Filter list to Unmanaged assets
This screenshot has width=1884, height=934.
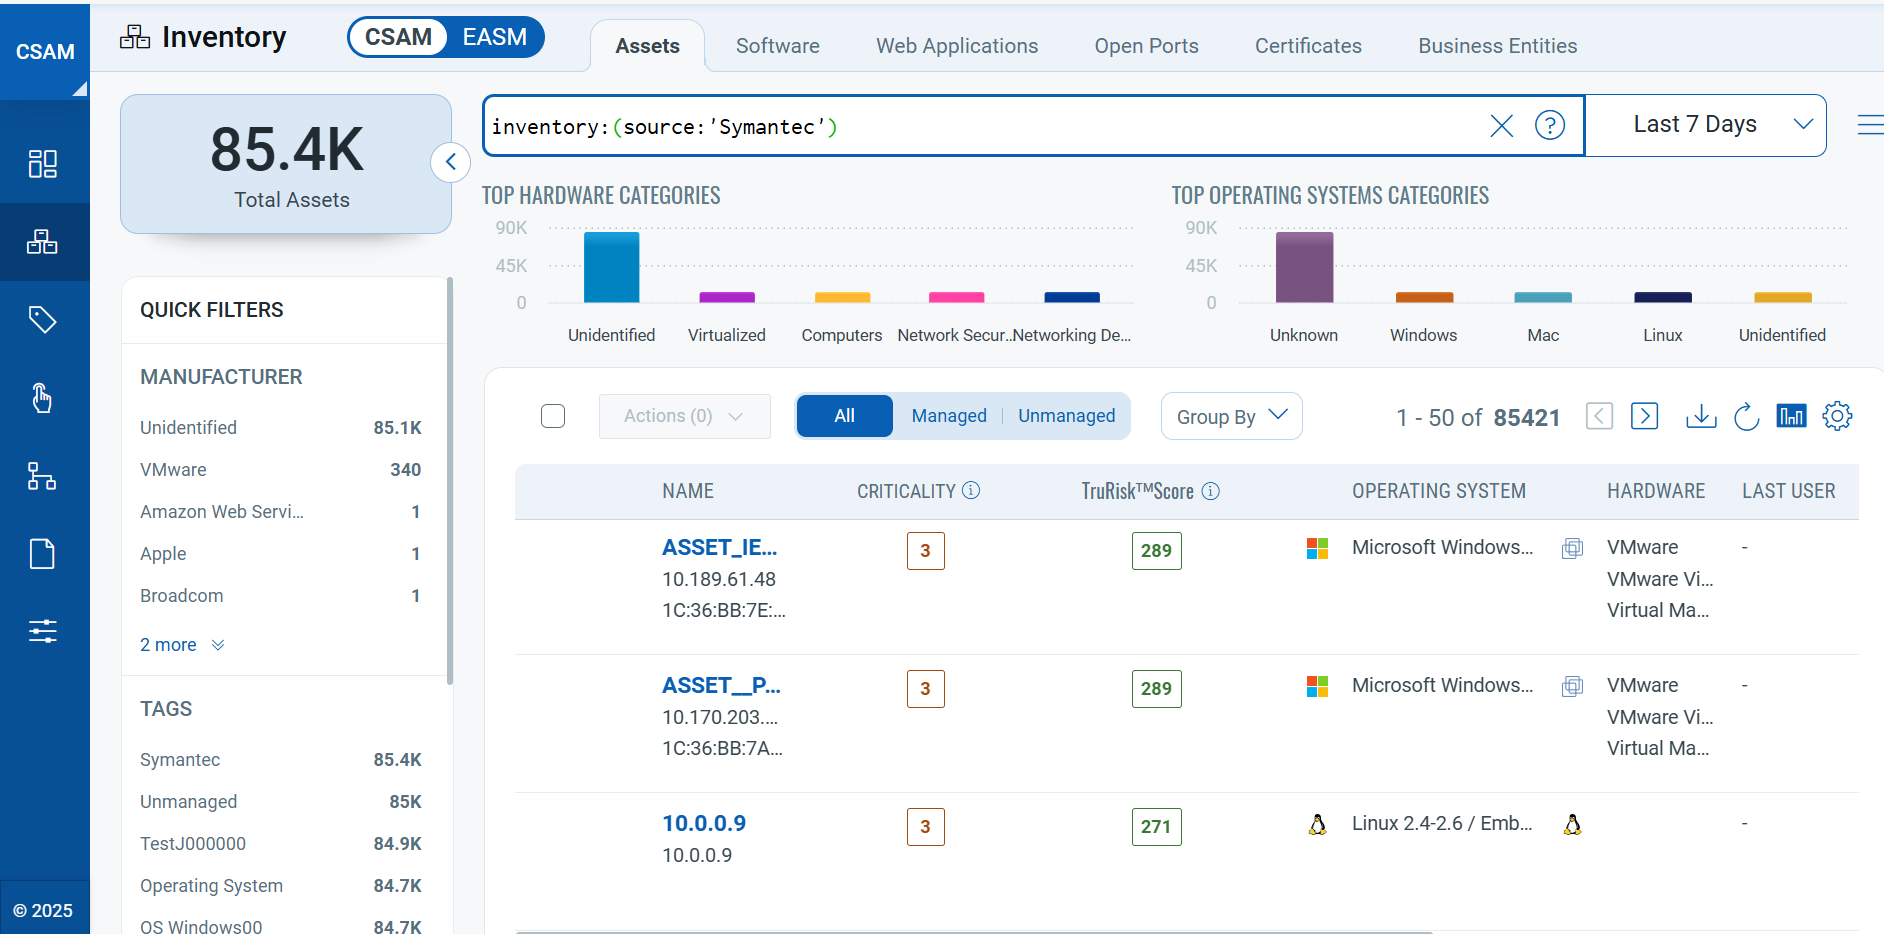point(1066,416)
